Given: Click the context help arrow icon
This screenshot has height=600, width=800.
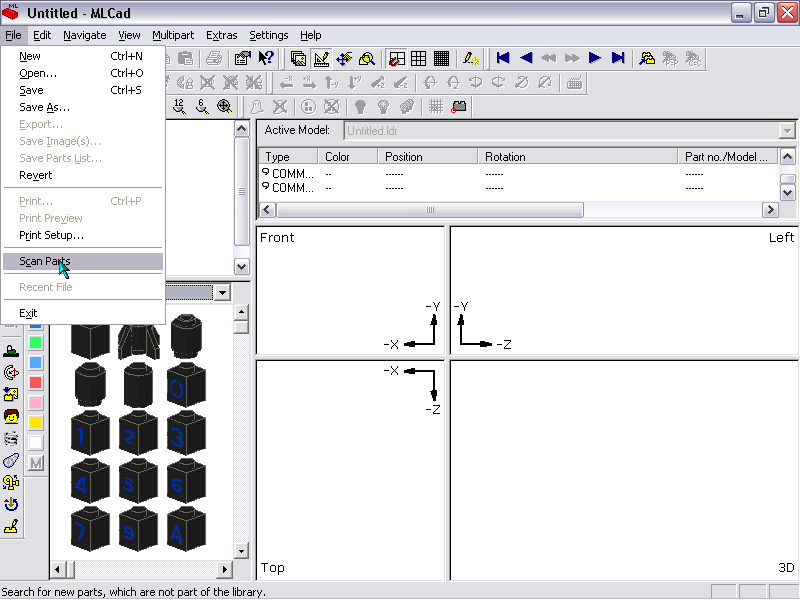Looking at the screenshot, I should click(x=266, y=59).
